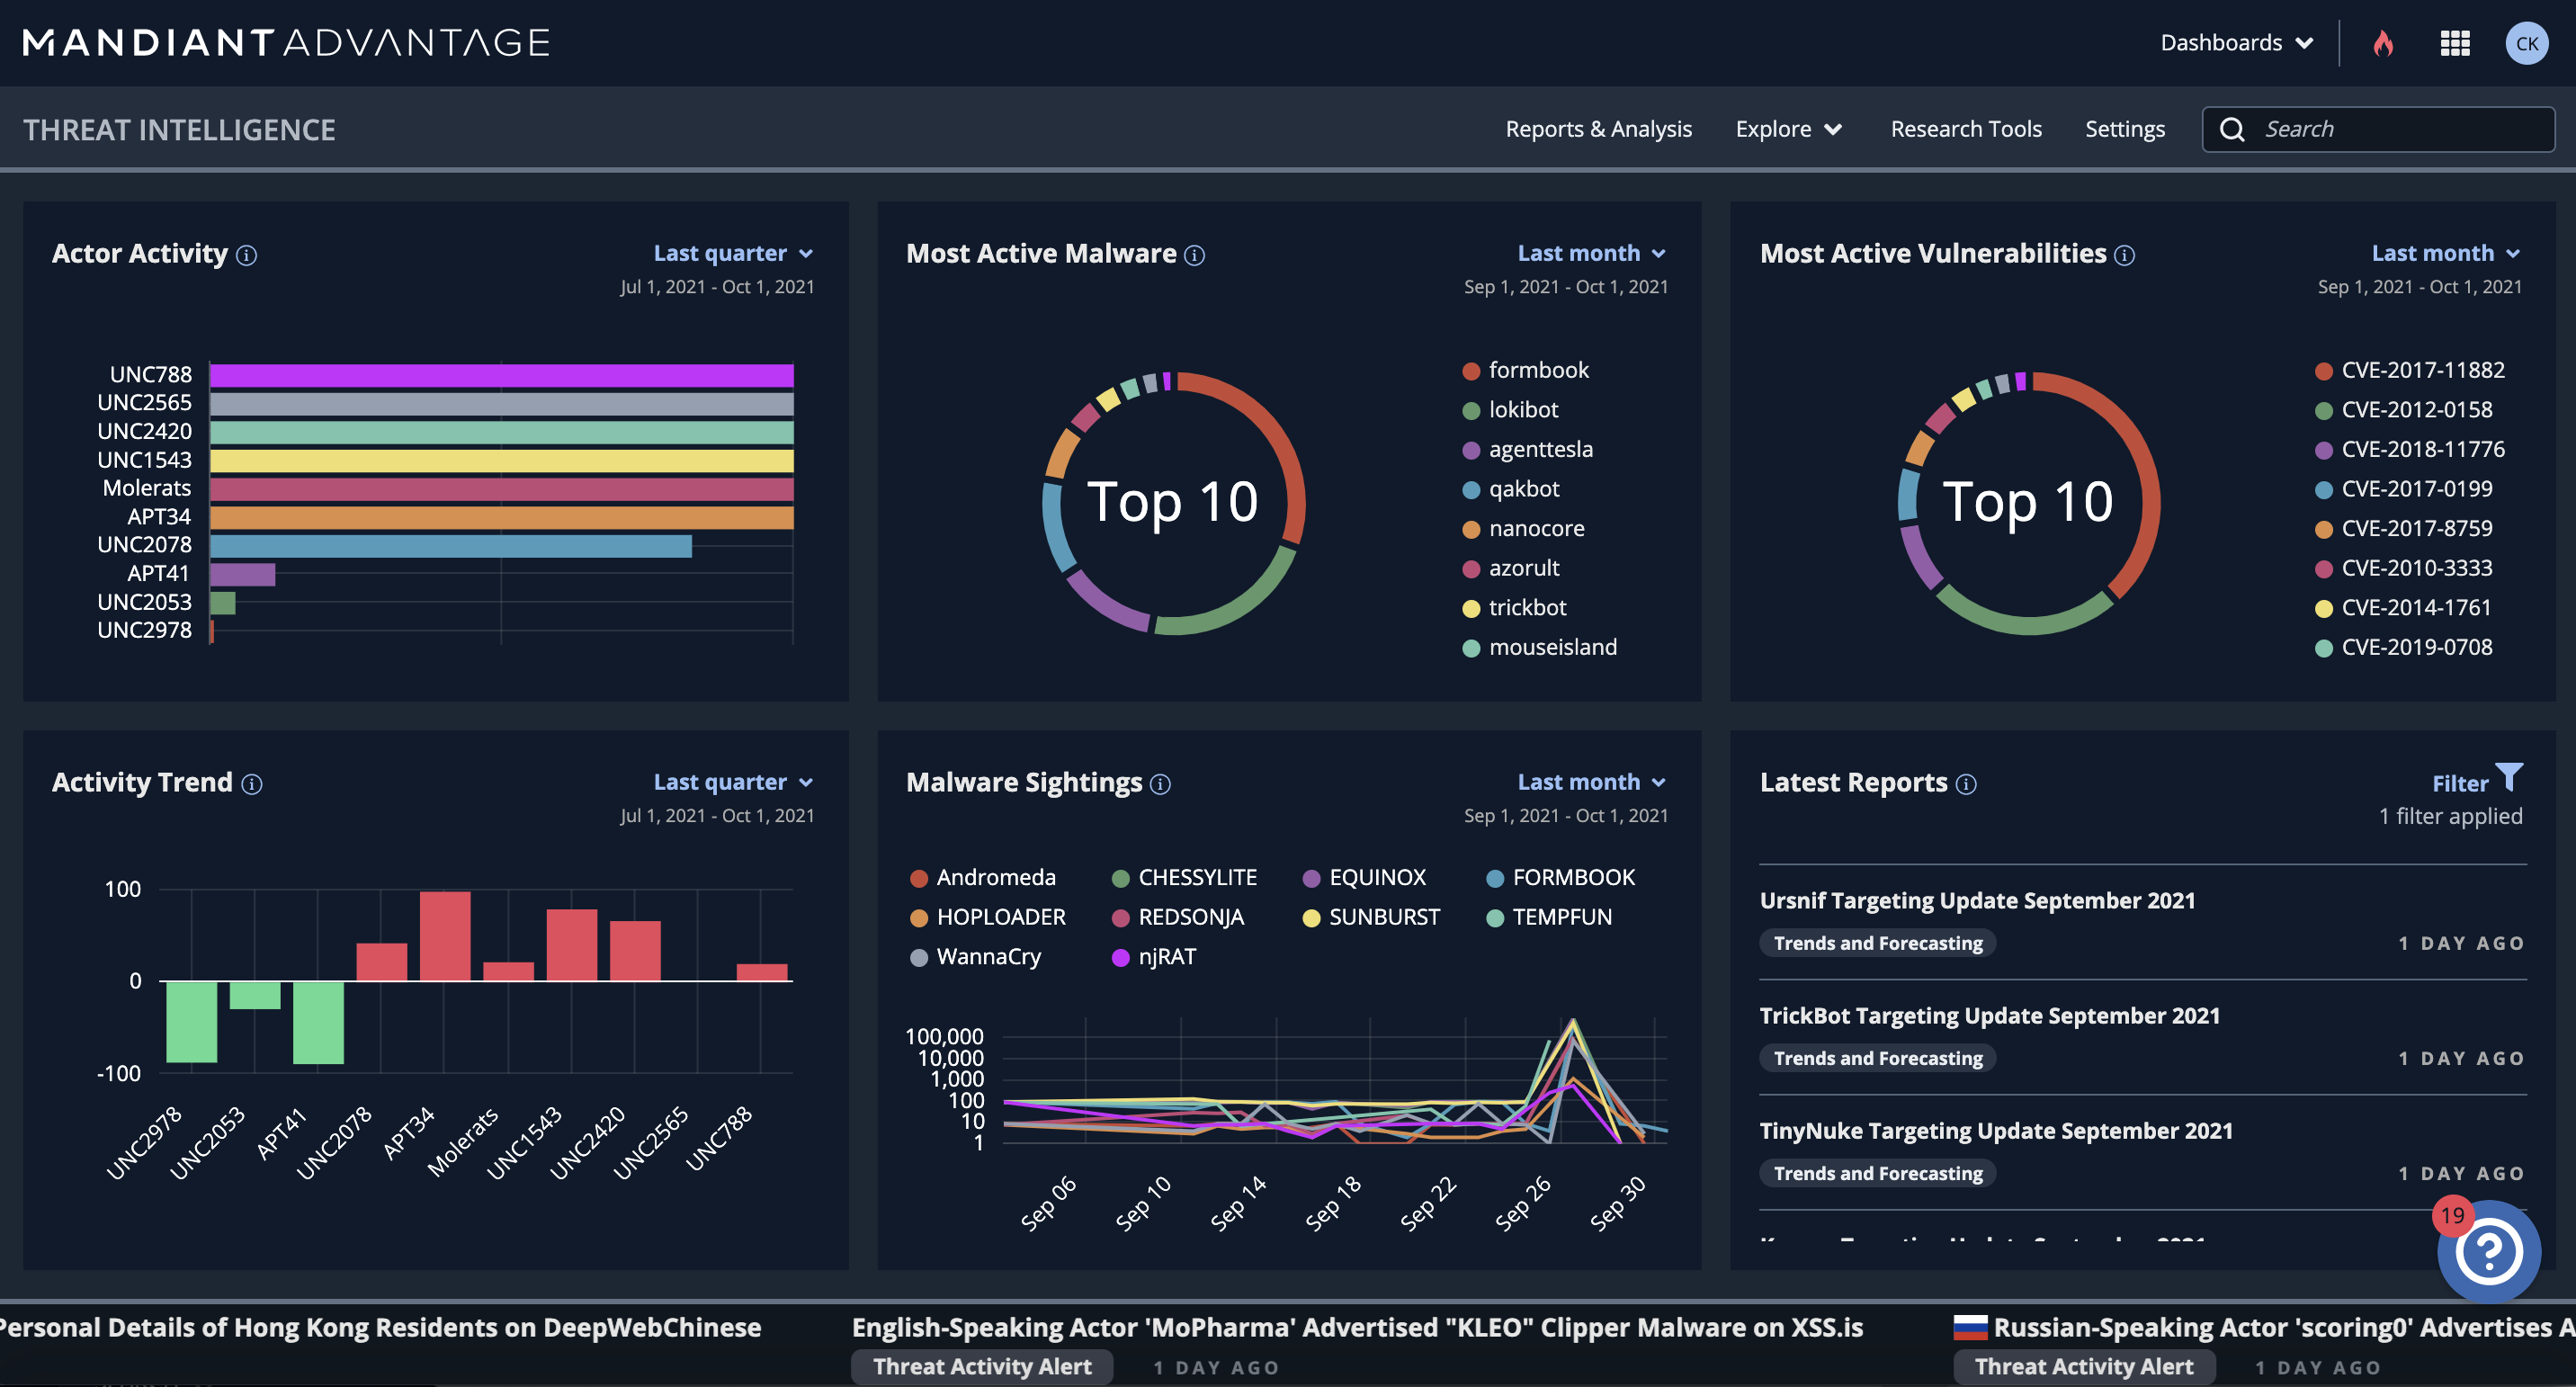Viewport: 2576px width, 1387px height.
Task: Click the Latest Reports filter funnel icon
Action: pyautogui.click(x=2509, y=777)
